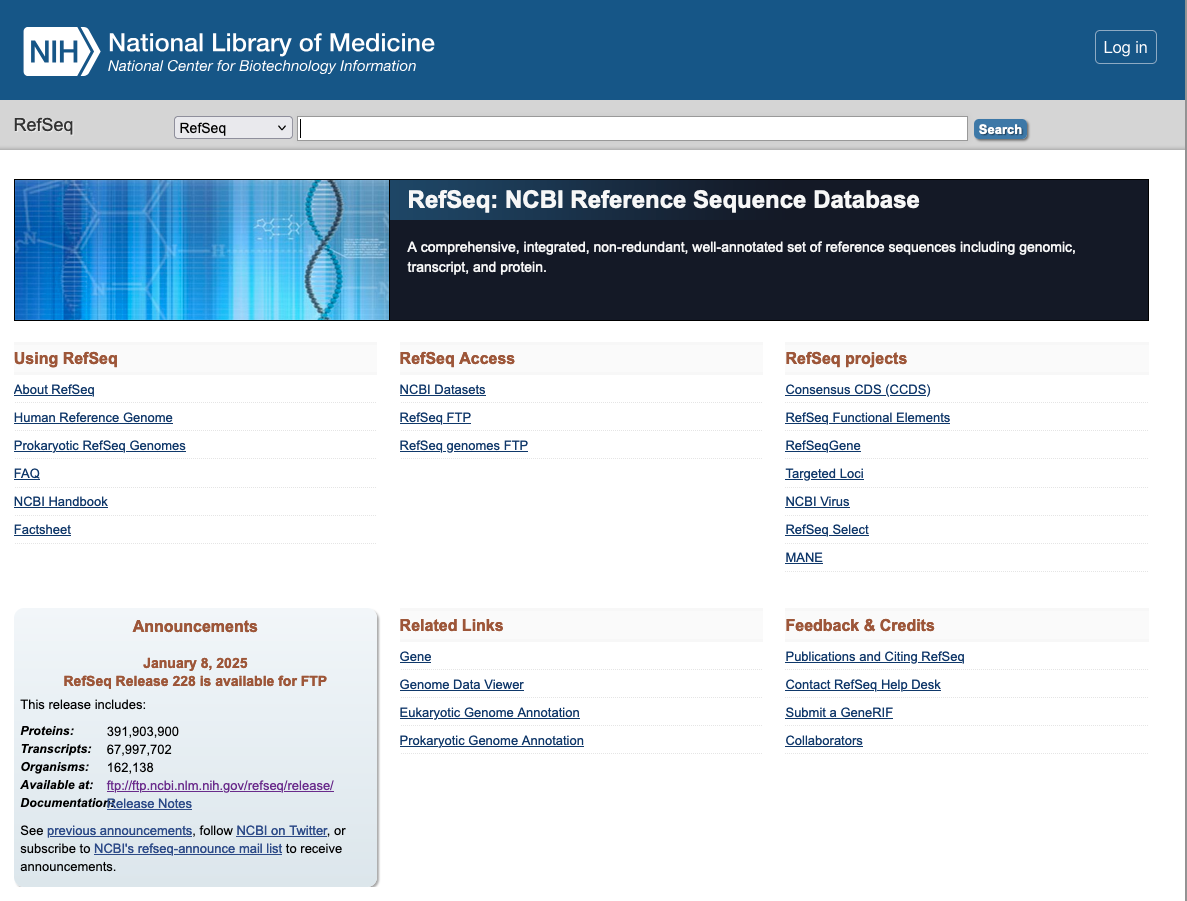
Task: Open the About RefSeq link
Action: [x=54, y=390]
